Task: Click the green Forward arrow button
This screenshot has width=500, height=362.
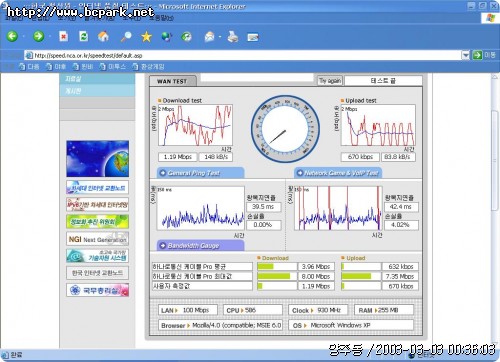Action: pos(38,36)
